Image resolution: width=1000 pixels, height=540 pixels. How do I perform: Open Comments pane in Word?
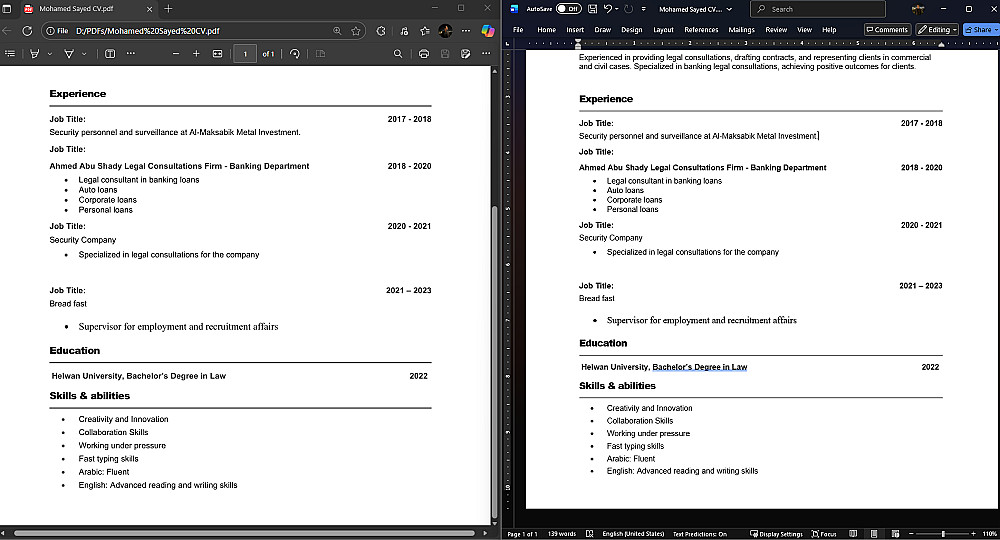887,29
